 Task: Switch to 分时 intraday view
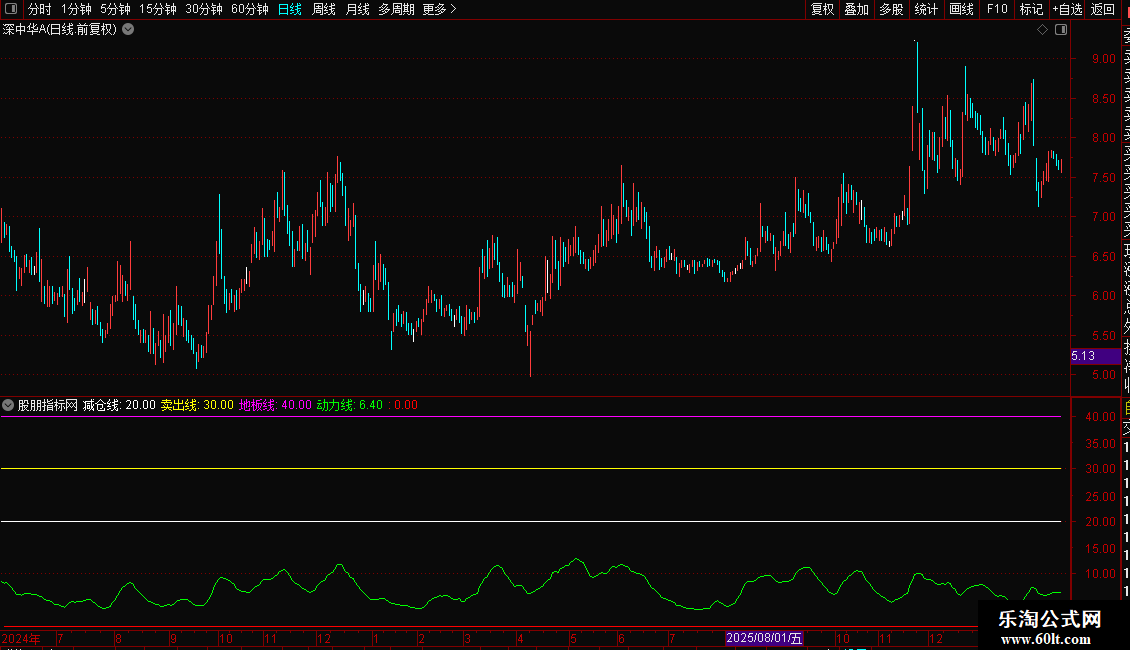pyautogui.click(x=40, y=9)
